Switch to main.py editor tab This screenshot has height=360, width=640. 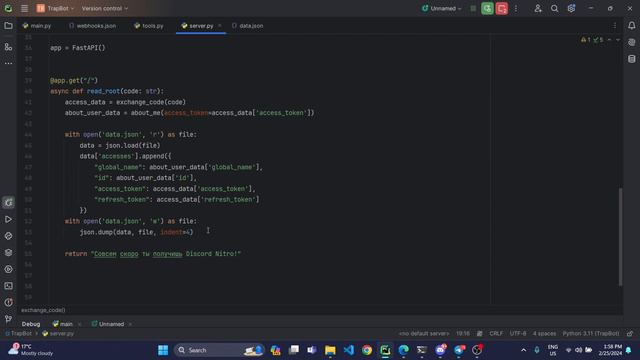(37, 26)
